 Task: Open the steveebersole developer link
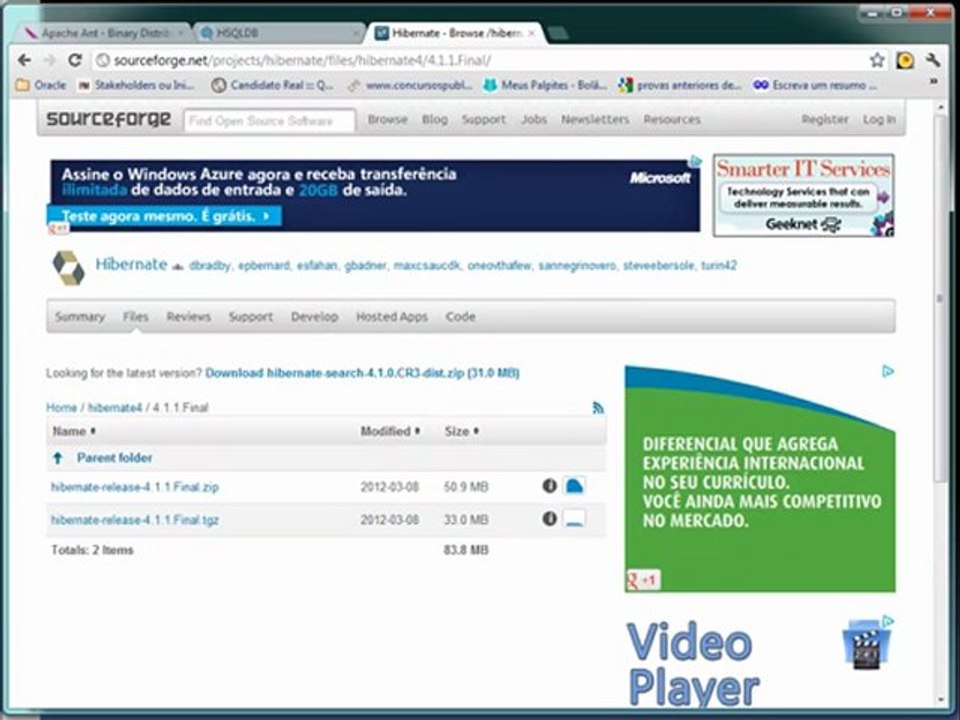[659, 265]
